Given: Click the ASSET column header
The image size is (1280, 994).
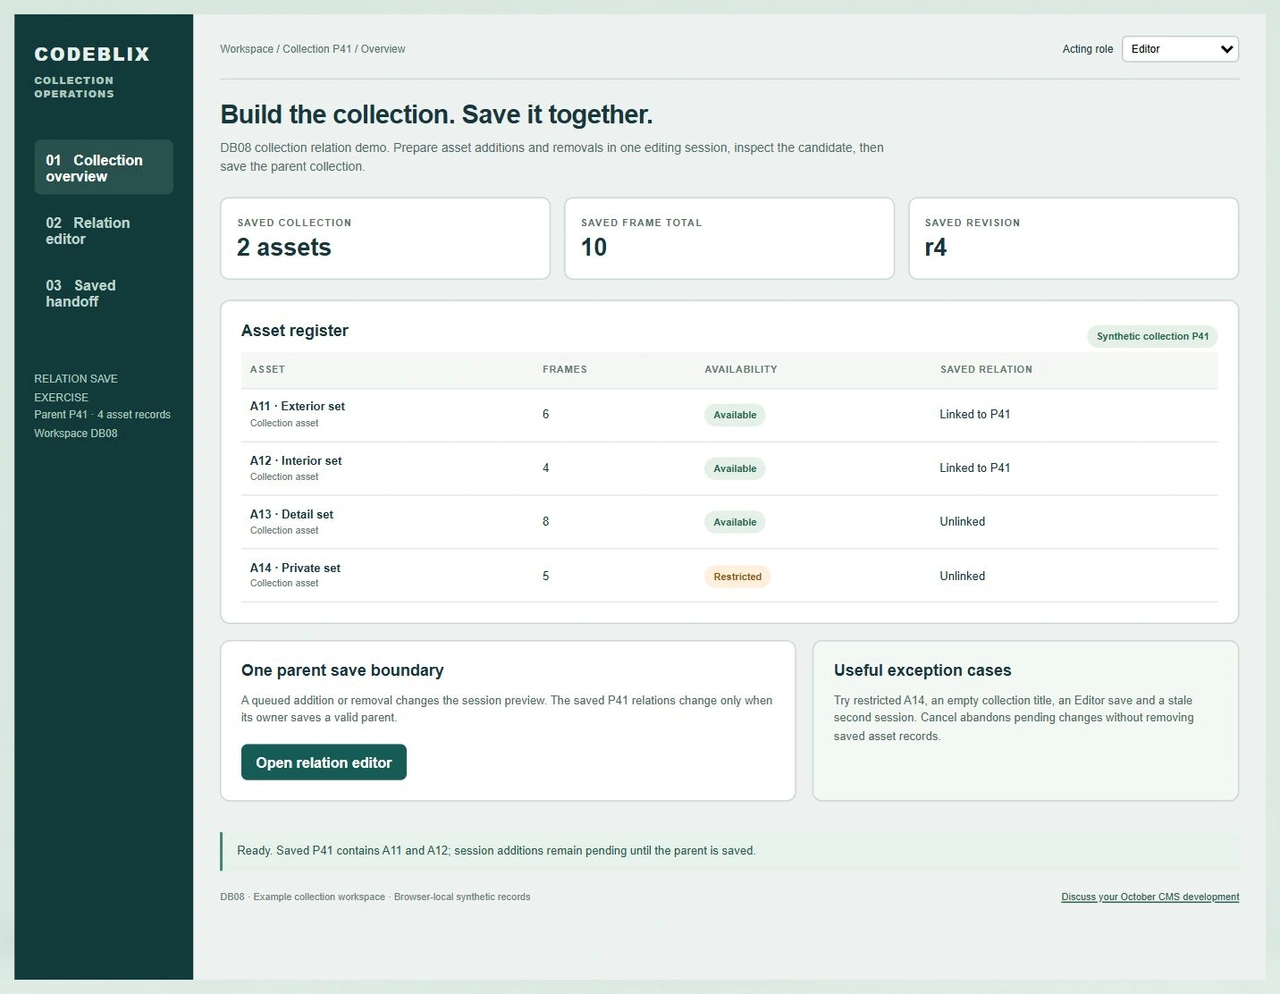Looking at the screenshot, I should 267,369.
